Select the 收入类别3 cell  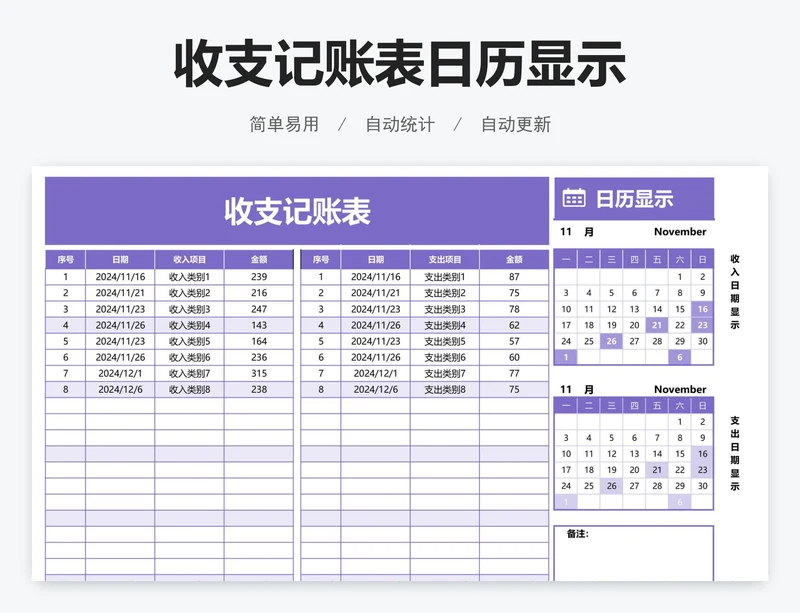pyautogui.click(x=189, y=309)
